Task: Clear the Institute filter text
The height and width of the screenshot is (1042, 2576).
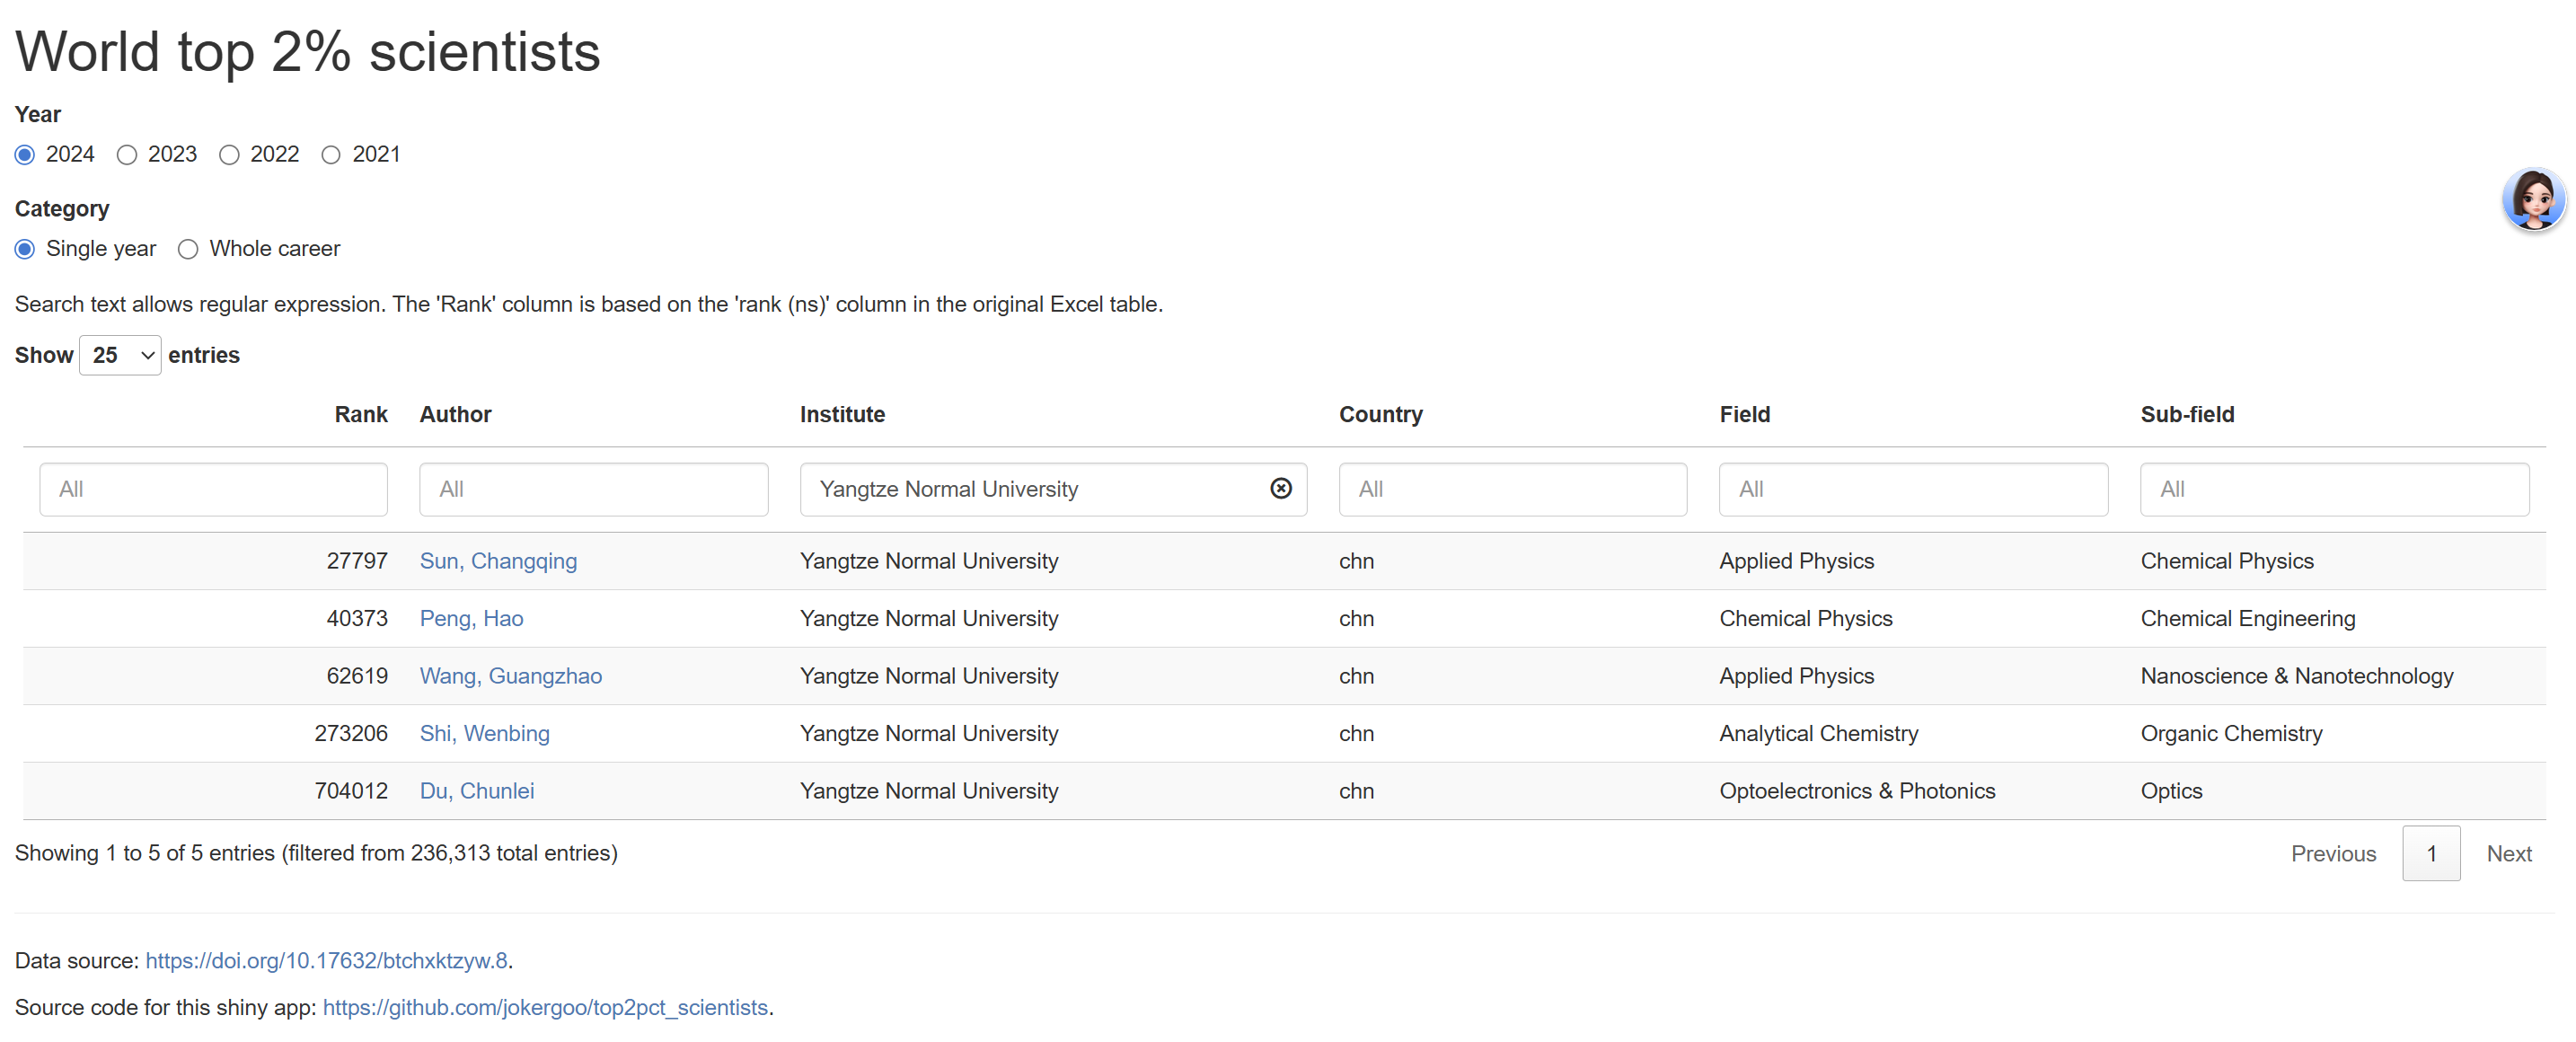Action: (x=1280, y=488)
